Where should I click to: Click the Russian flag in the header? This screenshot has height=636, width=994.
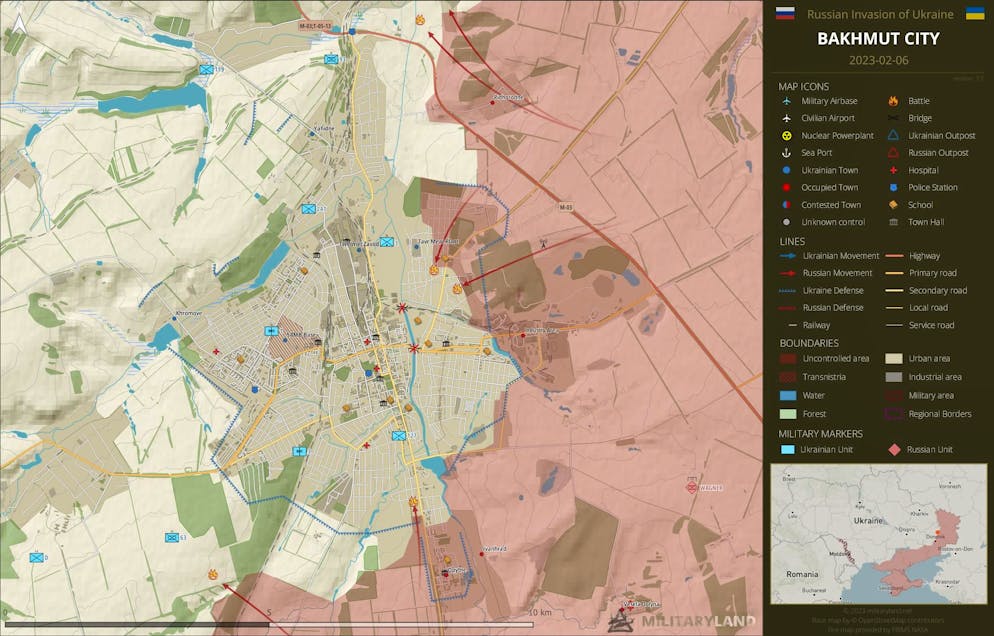coord(785,14)
